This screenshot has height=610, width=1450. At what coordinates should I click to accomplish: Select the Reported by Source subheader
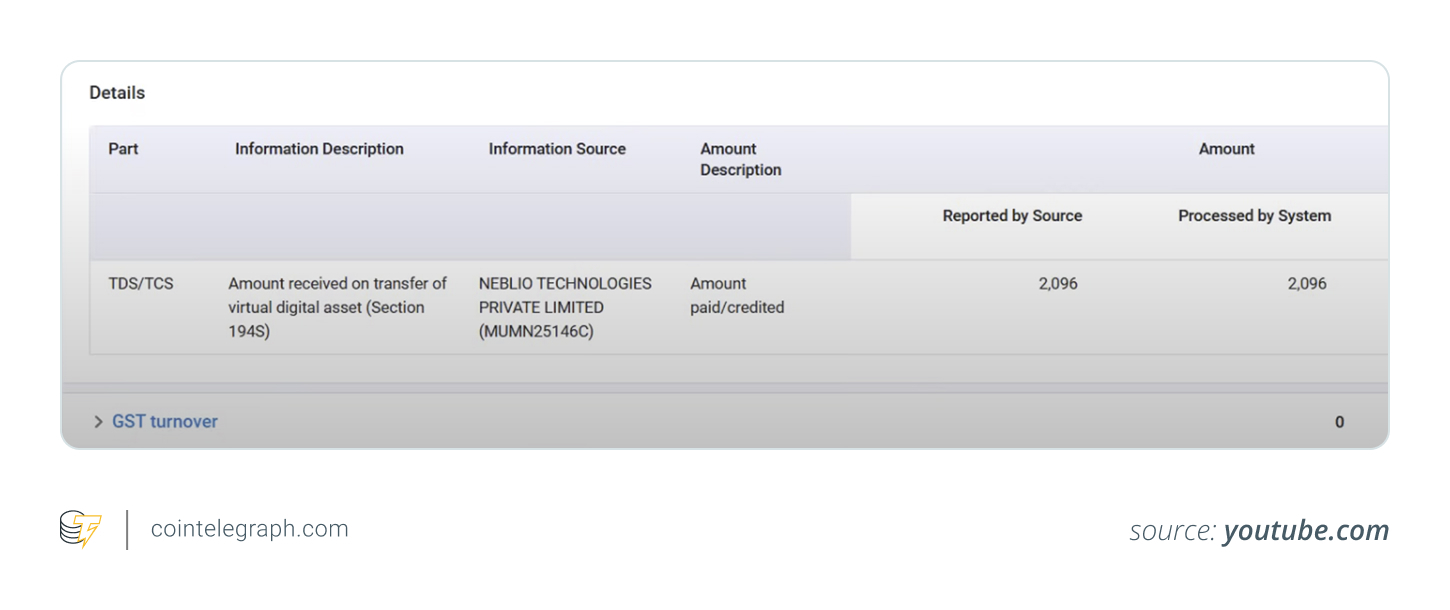1011,215
